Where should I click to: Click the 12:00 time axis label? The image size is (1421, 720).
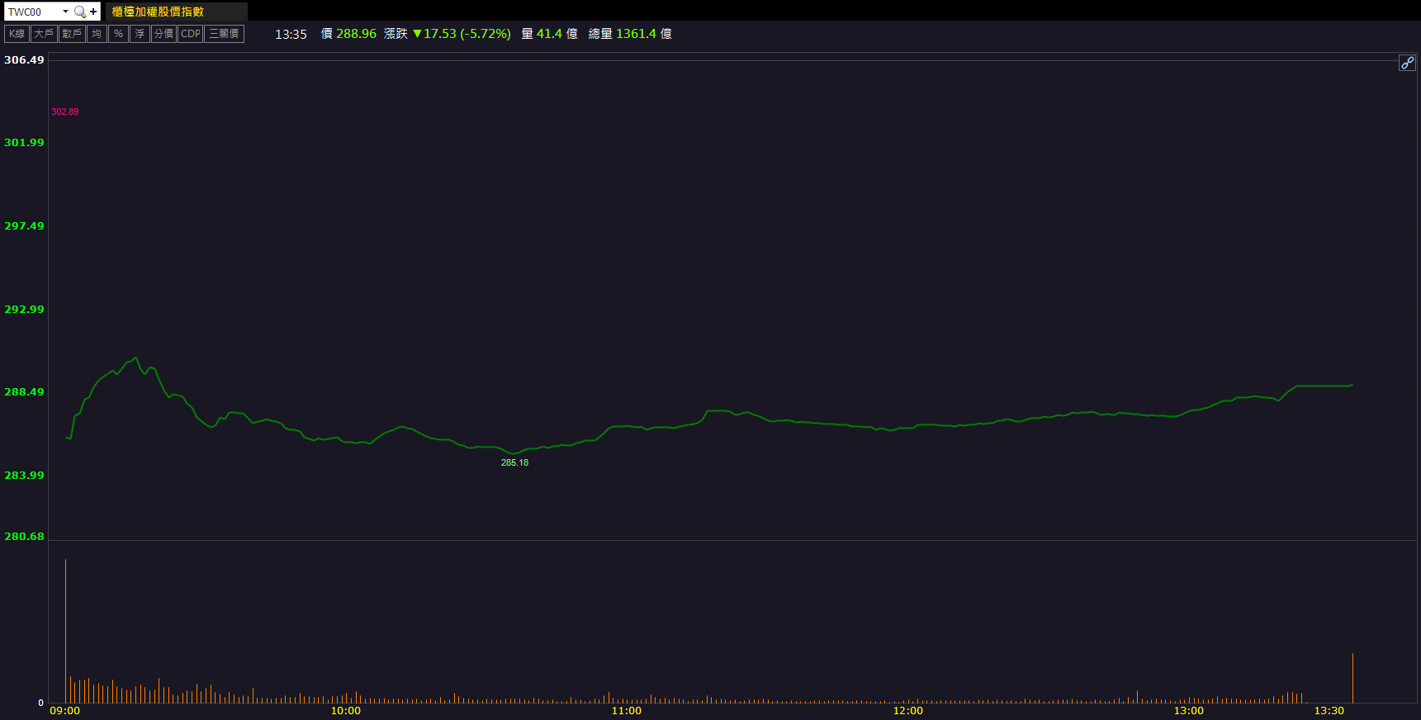908,711
